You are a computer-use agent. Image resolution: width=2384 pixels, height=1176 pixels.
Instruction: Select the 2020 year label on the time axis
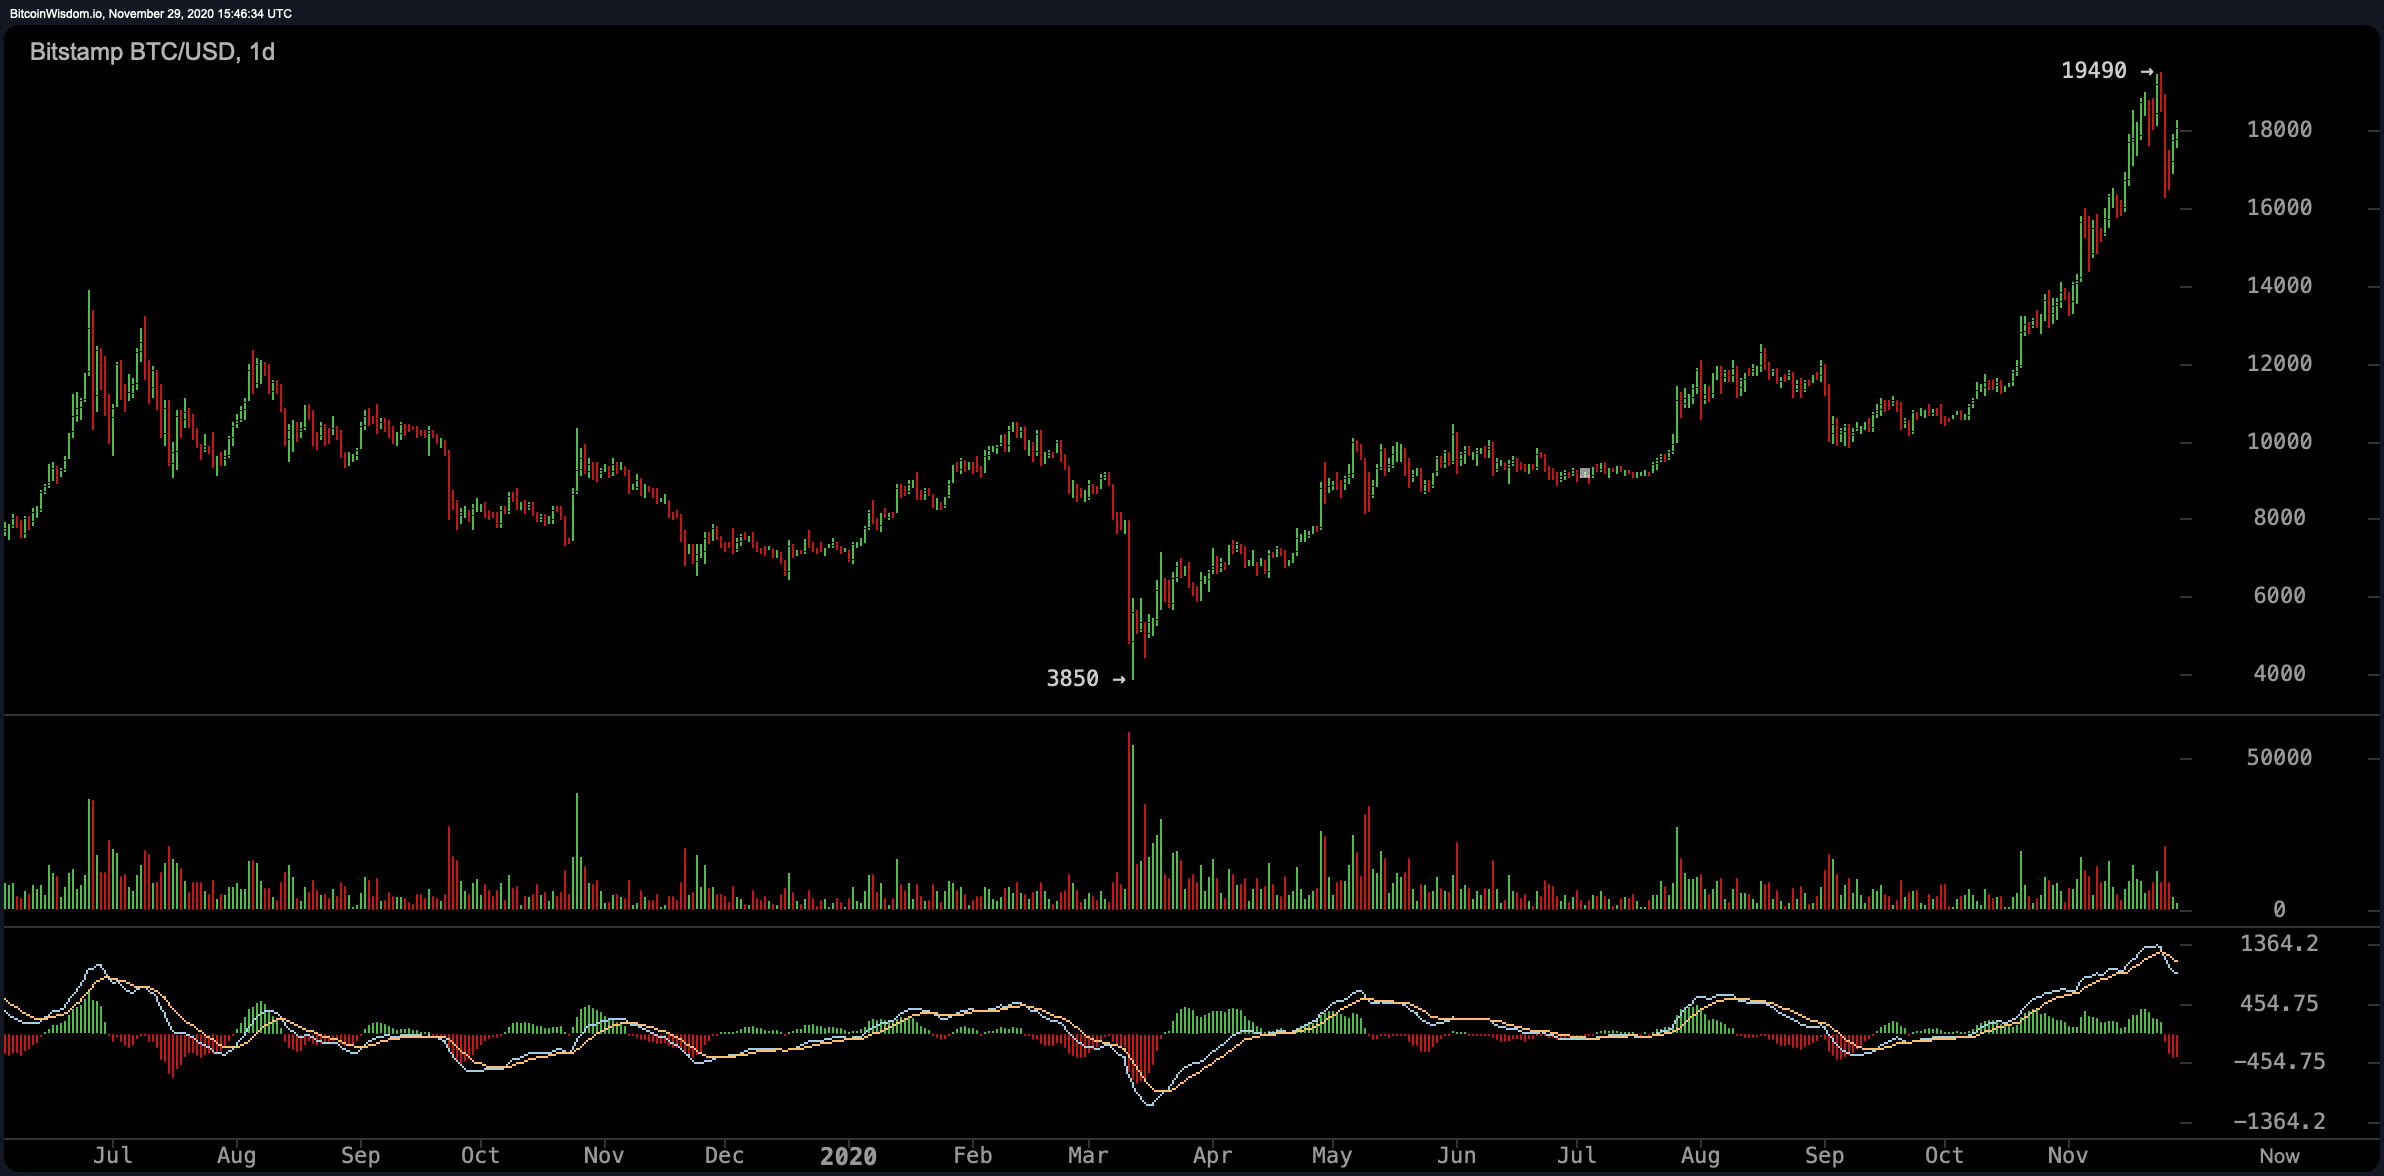(848, 1157)
